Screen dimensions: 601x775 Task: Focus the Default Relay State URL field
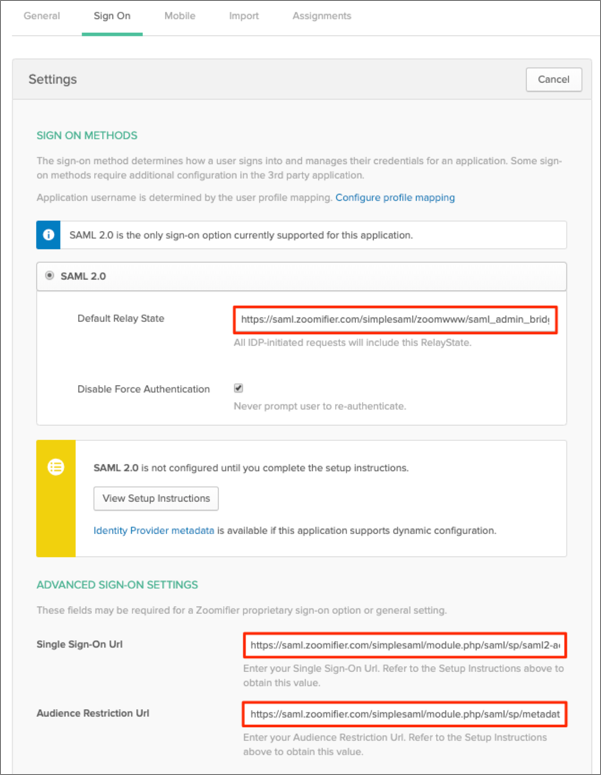pyautogui.click(x=394, y=319)
